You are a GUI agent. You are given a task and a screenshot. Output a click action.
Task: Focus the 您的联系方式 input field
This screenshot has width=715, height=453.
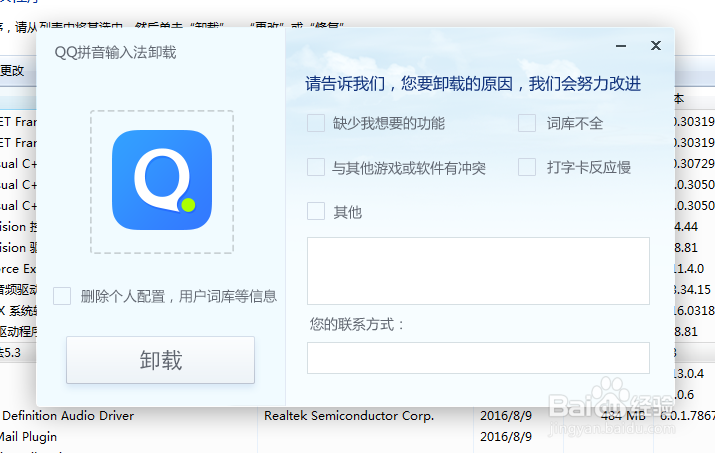[478, 358]
